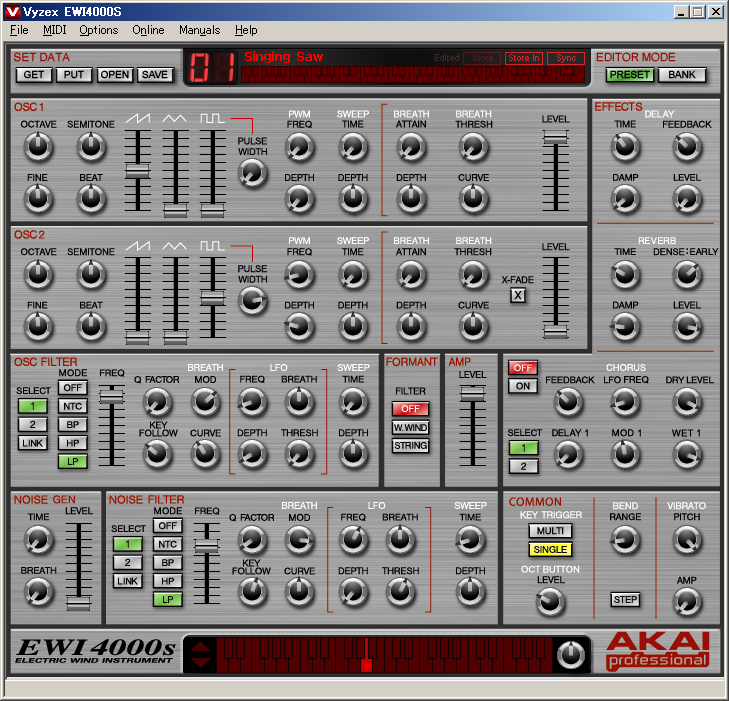Click the AMP Level slider handle
The image size is (729, 701).
466,395
